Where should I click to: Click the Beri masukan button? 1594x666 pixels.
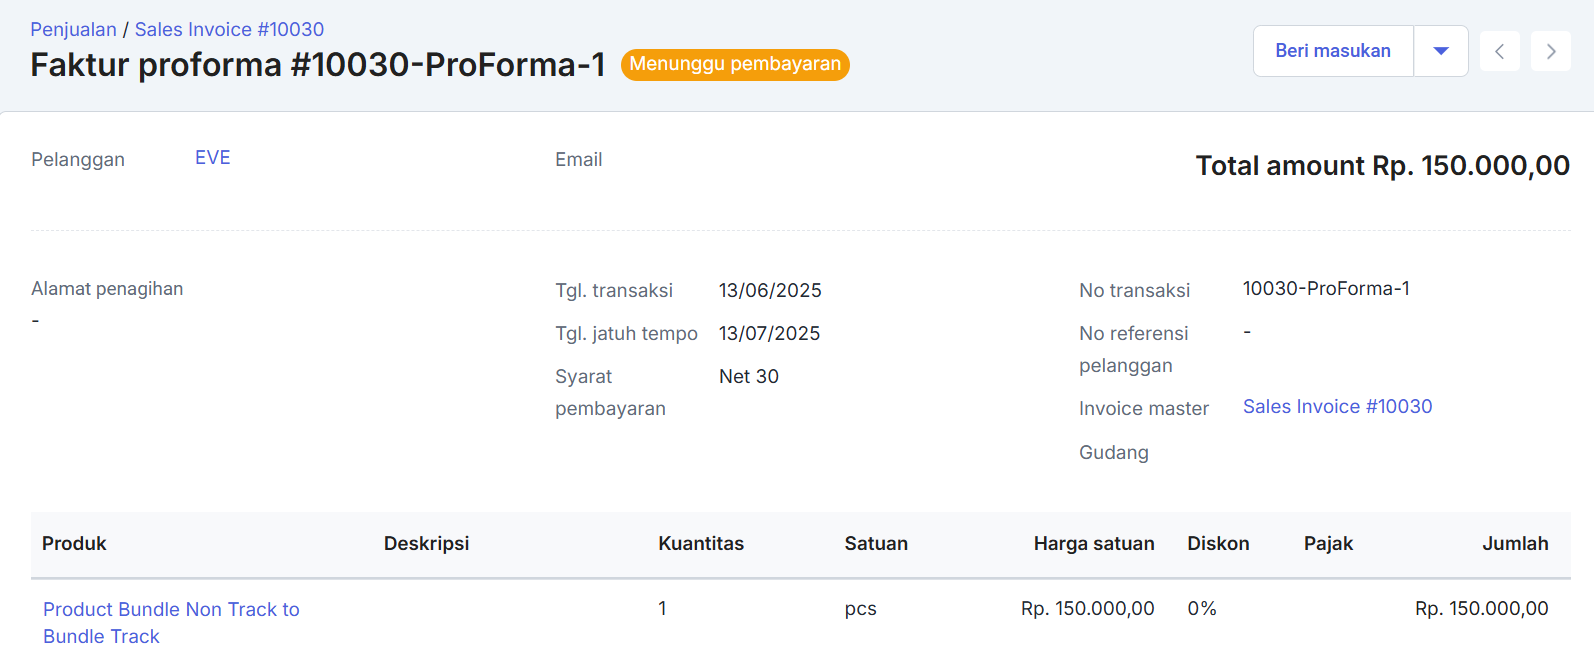tap(1332, 51)
